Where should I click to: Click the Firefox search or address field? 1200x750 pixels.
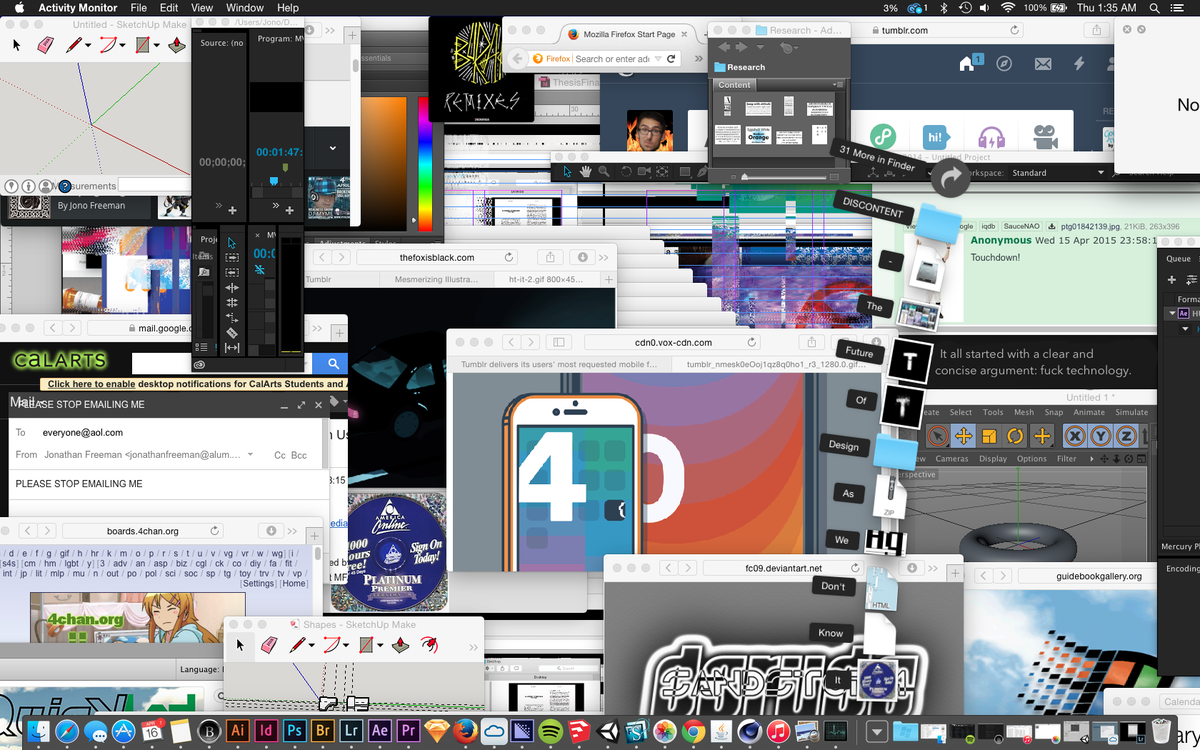(x=606, y=59)
